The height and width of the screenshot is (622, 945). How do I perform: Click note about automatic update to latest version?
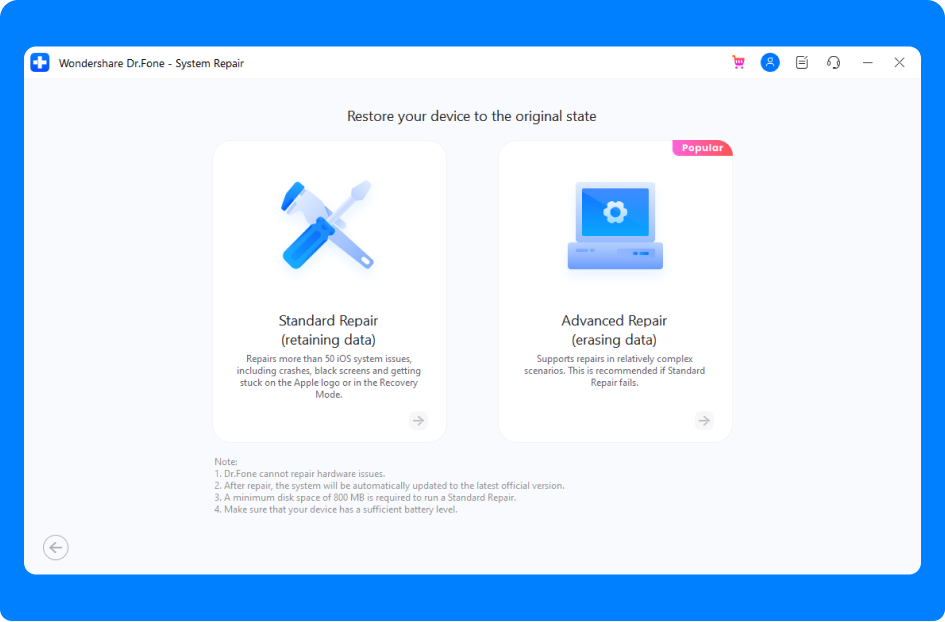(x=389, y=486)
